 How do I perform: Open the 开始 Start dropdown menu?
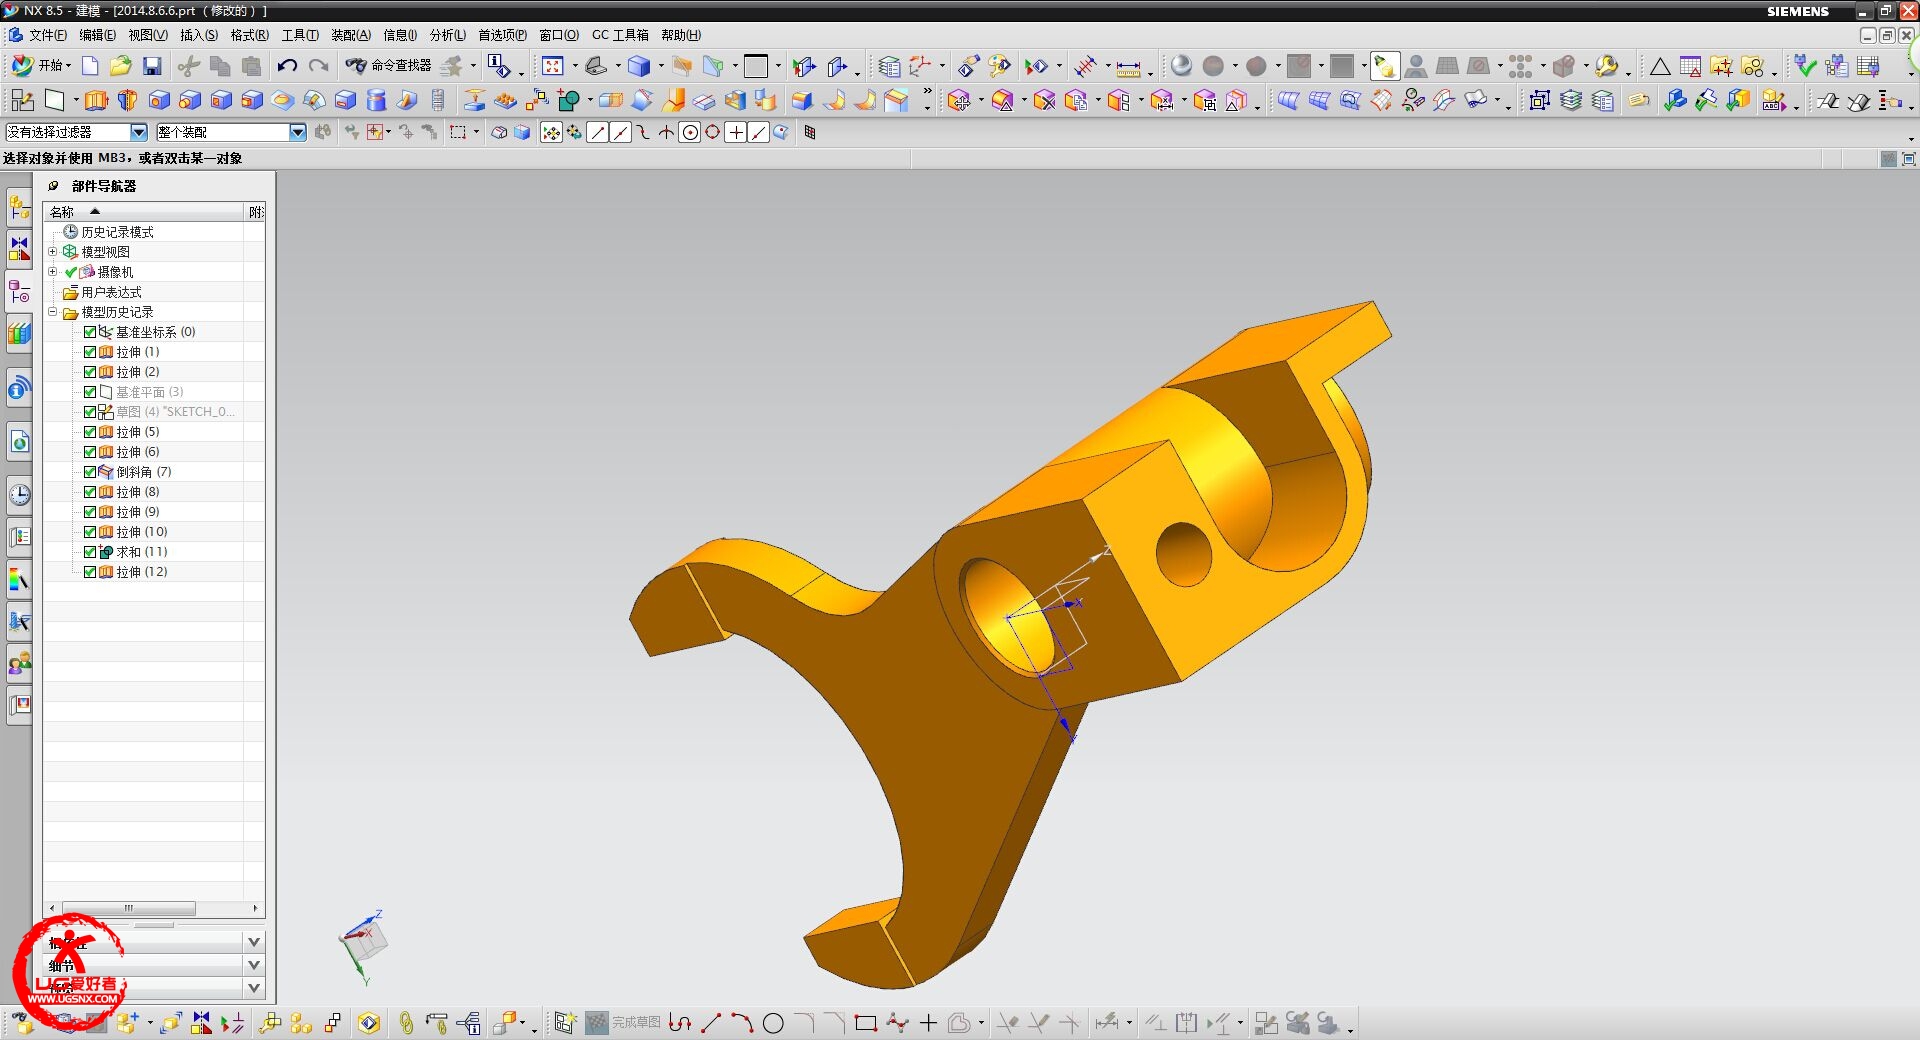point(41,65)
